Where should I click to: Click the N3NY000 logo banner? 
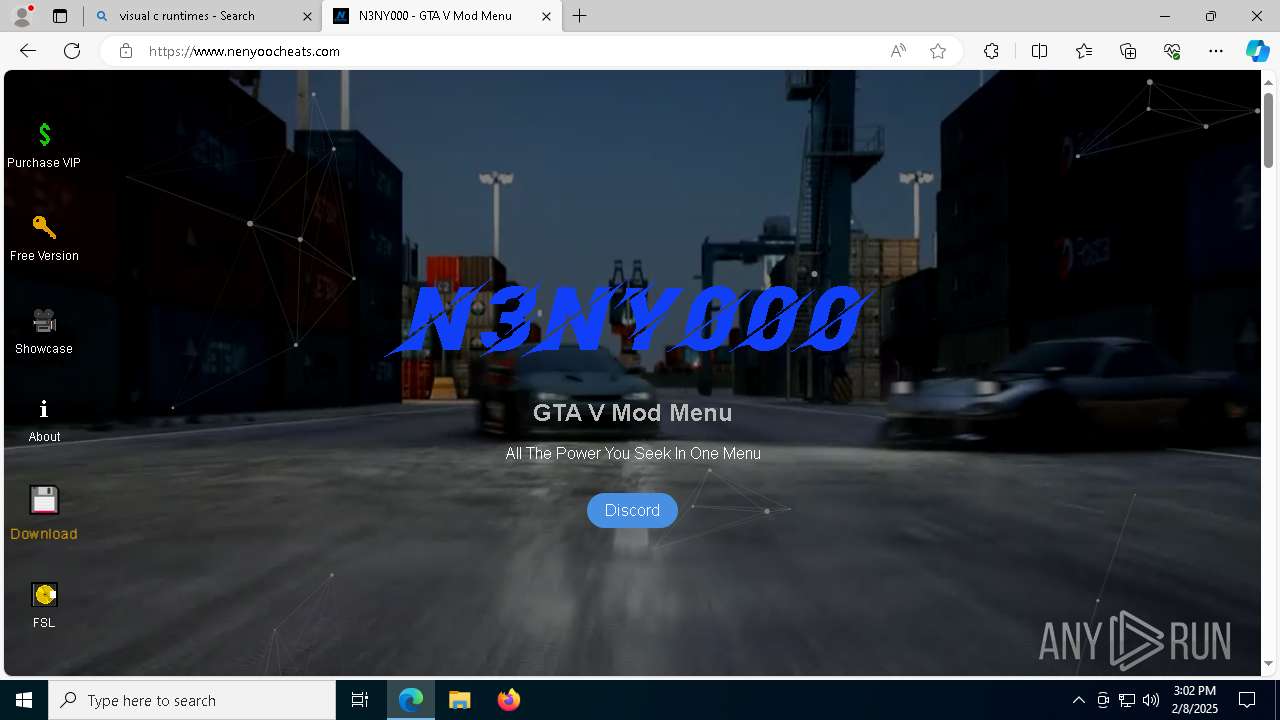(x=630, y=320)
